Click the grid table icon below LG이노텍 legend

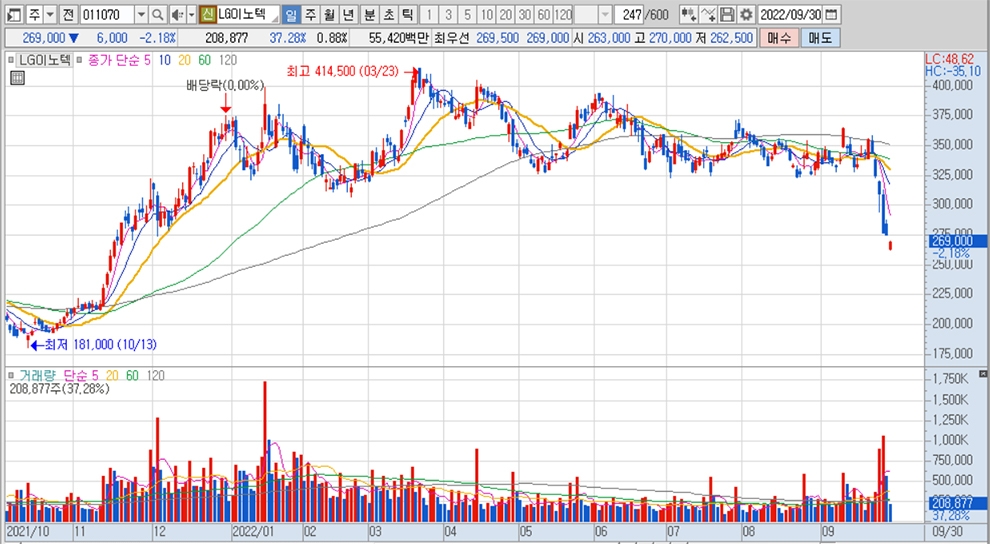pyautogui.click(x=18, y=78)
